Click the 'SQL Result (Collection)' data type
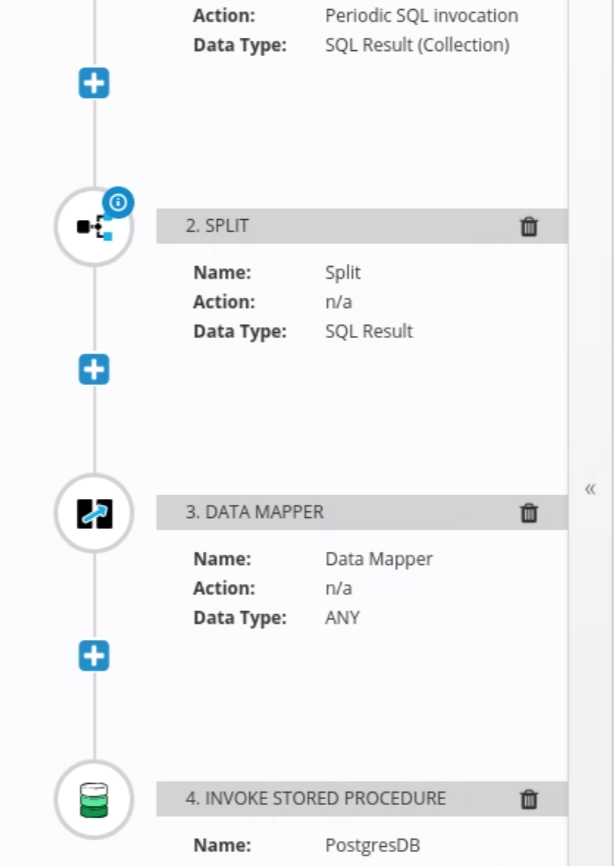This screenshot has width=614, height=866. pyautogui.click(x=417, y=45)
